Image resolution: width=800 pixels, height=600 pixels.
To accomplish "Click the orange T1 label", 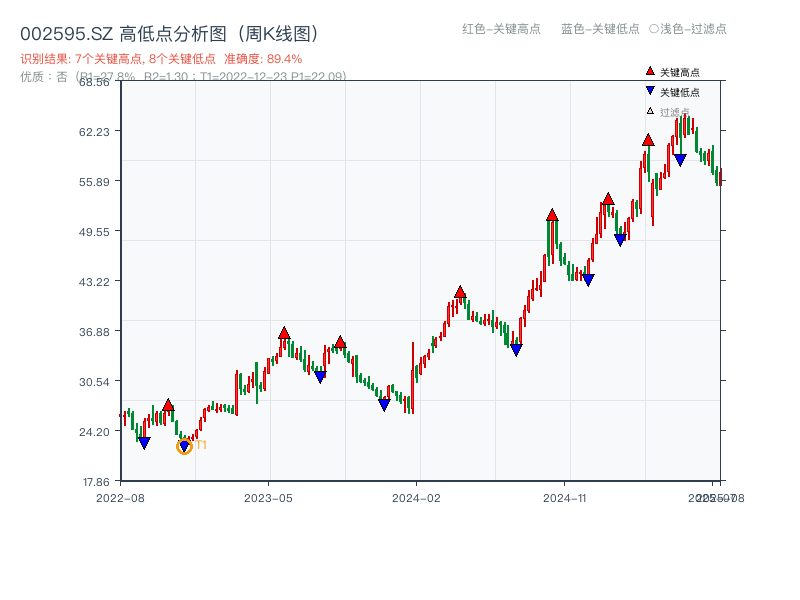I will coord(201,445).
